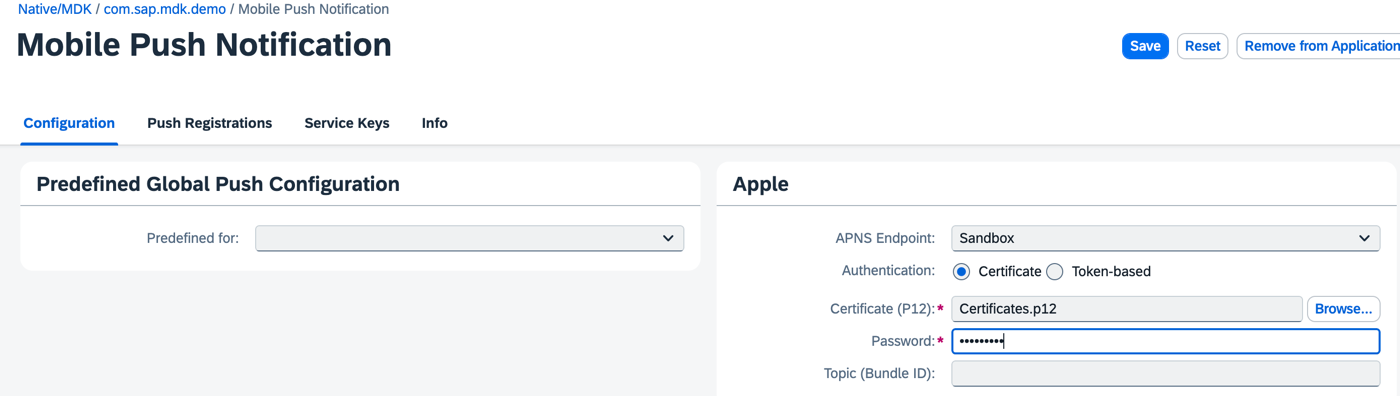Expand the APNS Endpoint Sandbox dropdown

[x=1165, y=238]
